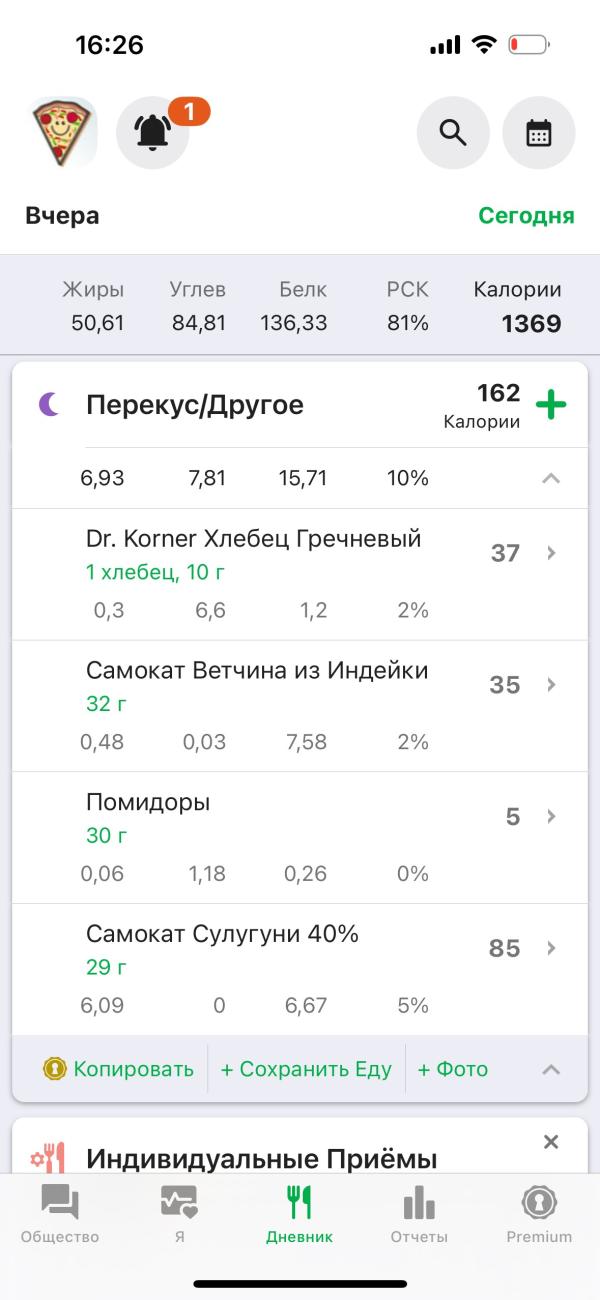Collapse the meal with the bottom bar chevron
This screenshot has width=600, height=1300.
coord(551,1069)
